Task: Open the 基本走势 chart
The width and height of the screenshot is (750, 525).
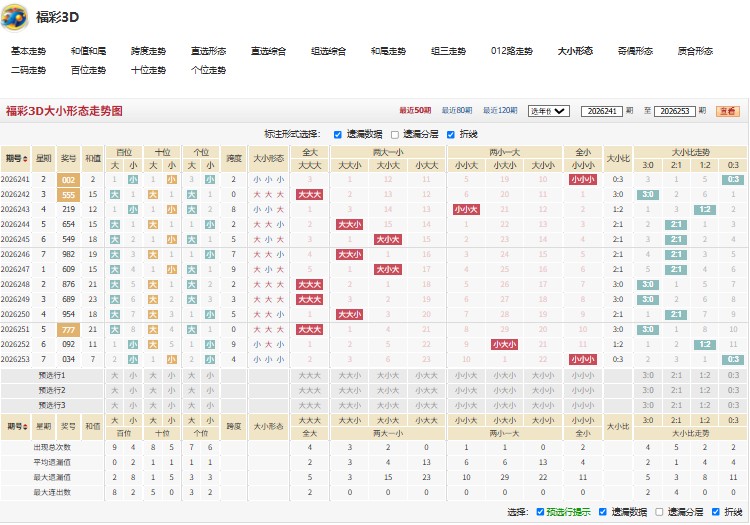Action: (x=28, y=51)
